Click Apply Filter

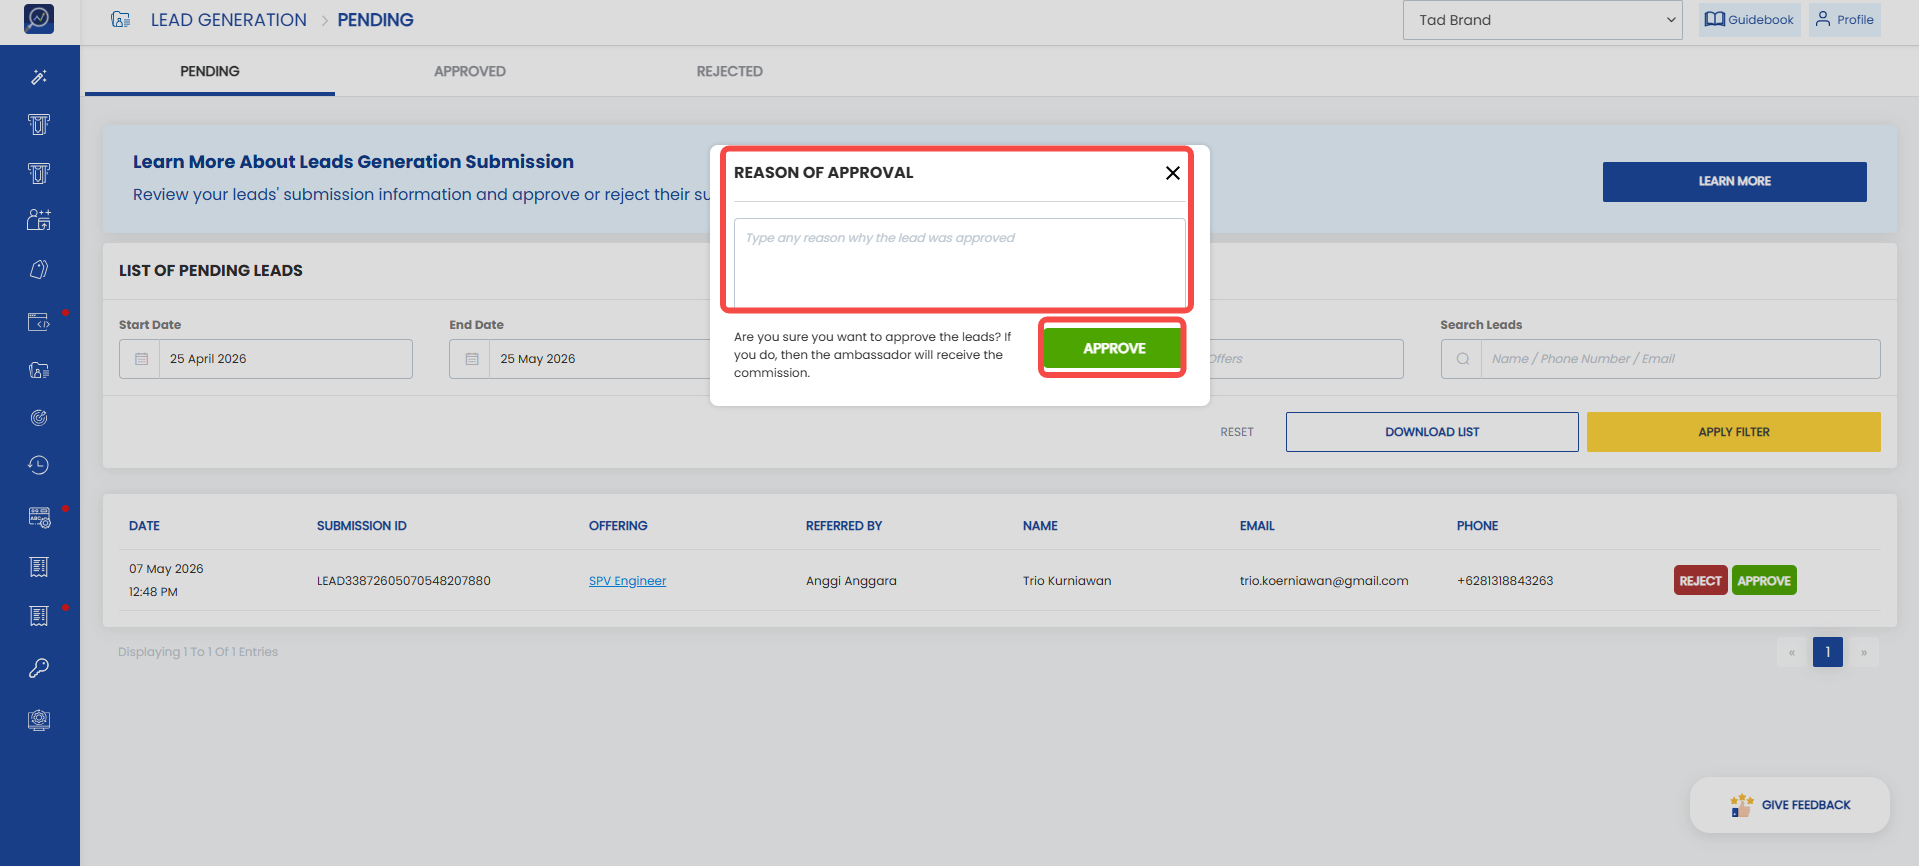[1734, 432]
